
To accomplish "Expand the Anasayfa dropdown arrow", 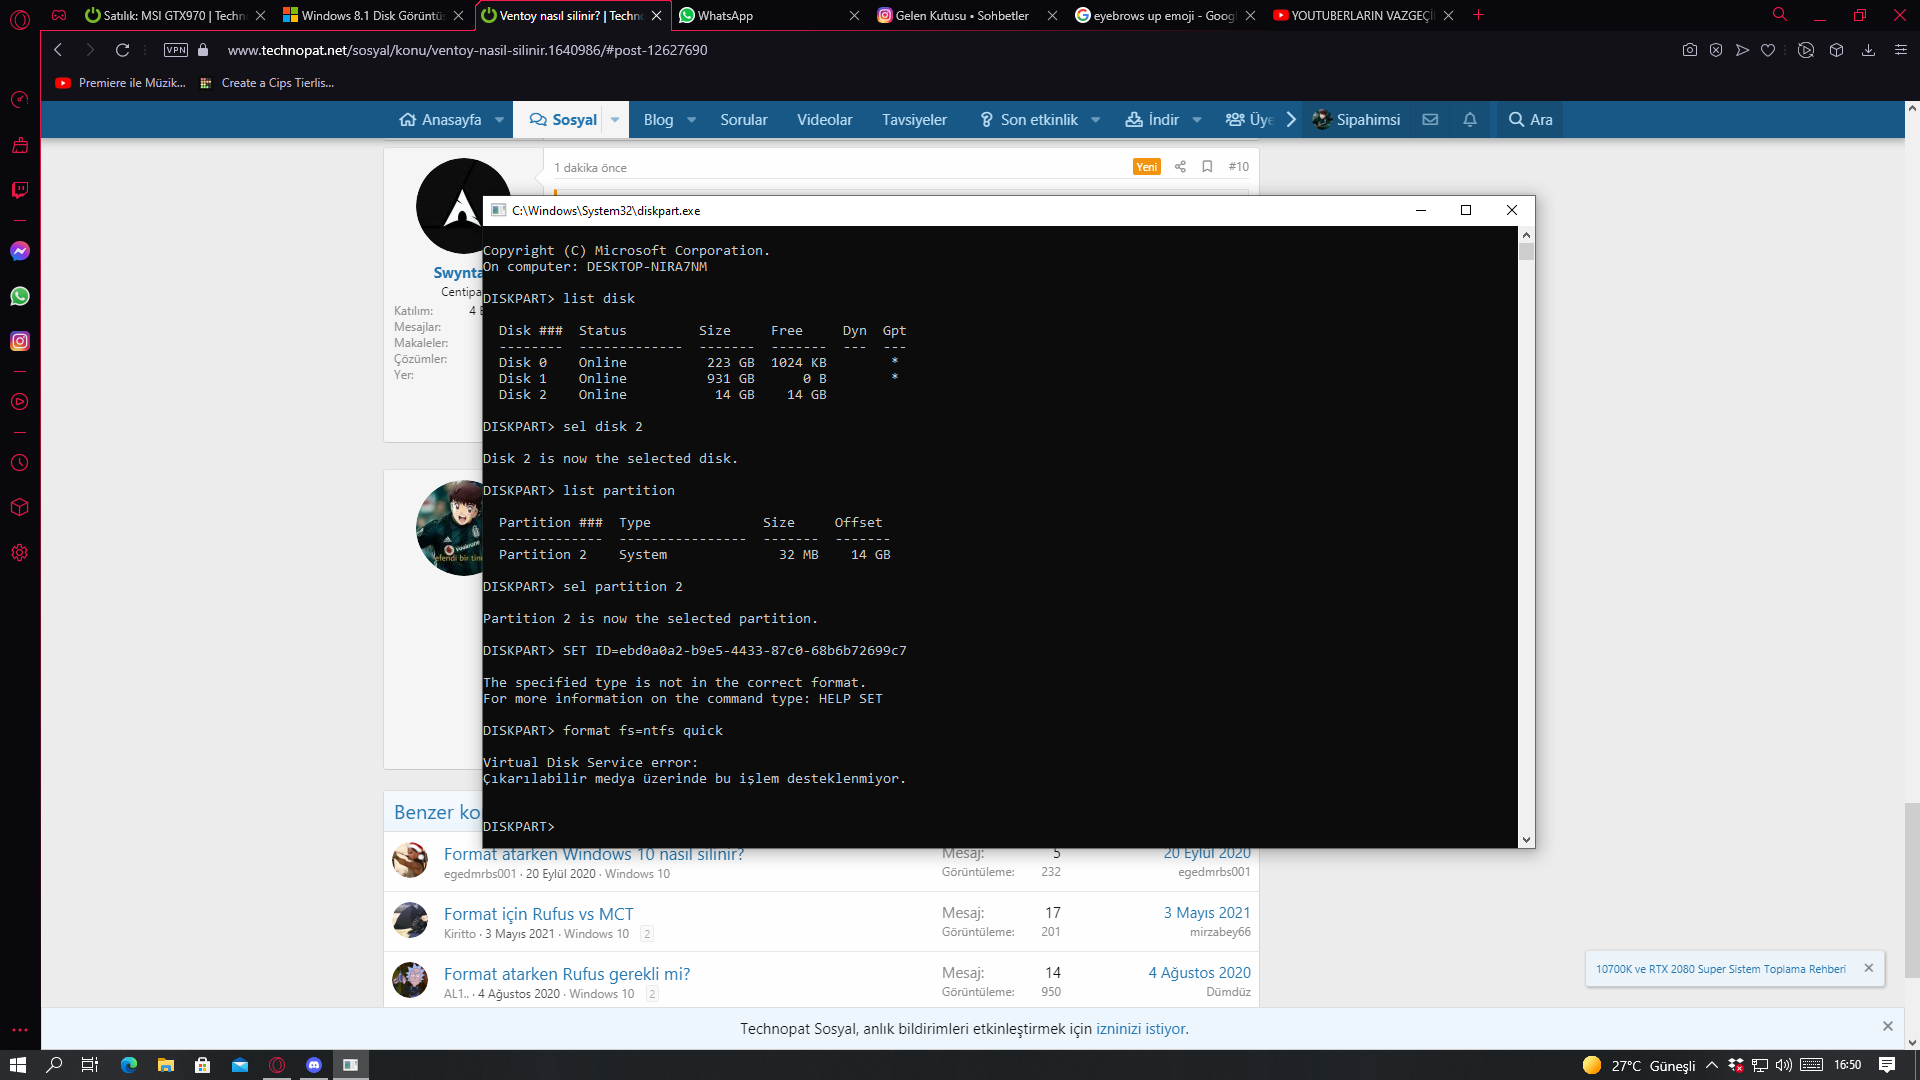I will coord(499,120).
